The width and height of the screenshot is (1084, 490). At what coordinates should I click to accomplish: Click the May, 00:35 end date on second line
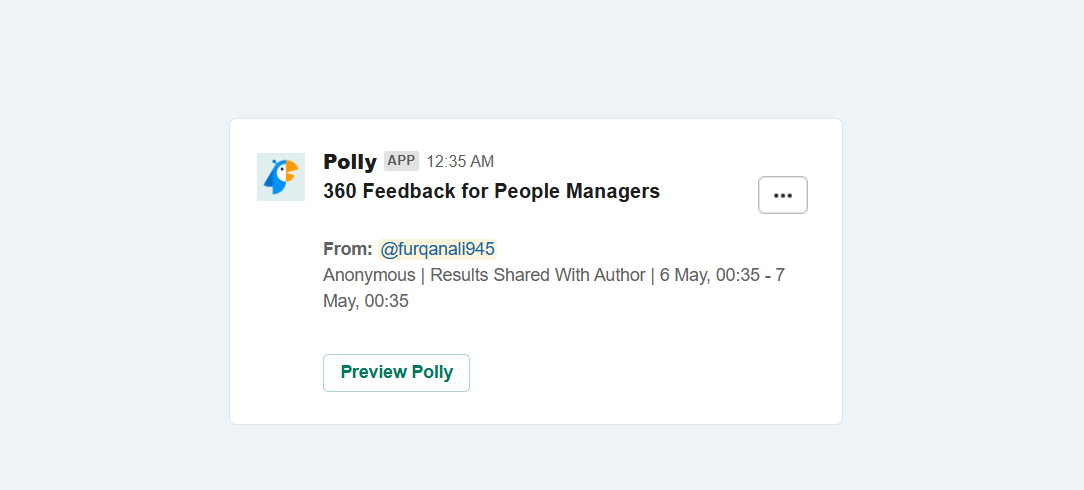pos(366,301)
